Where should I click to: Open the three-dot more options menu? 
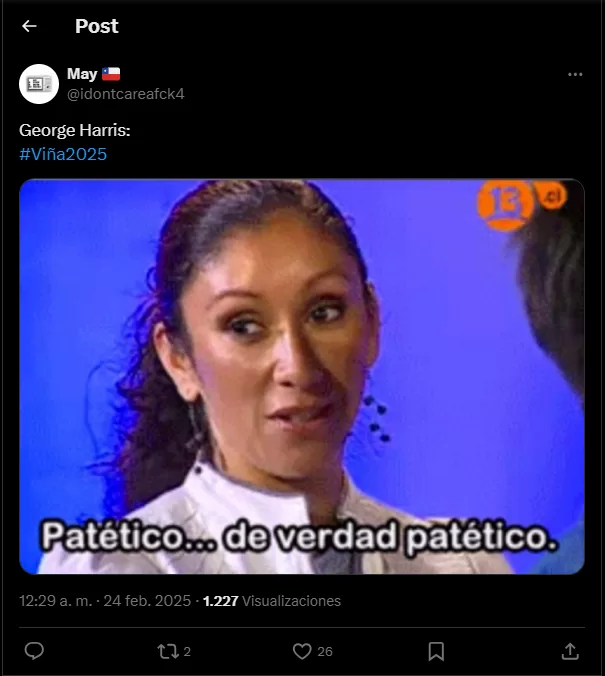click(x=575, y=75)
